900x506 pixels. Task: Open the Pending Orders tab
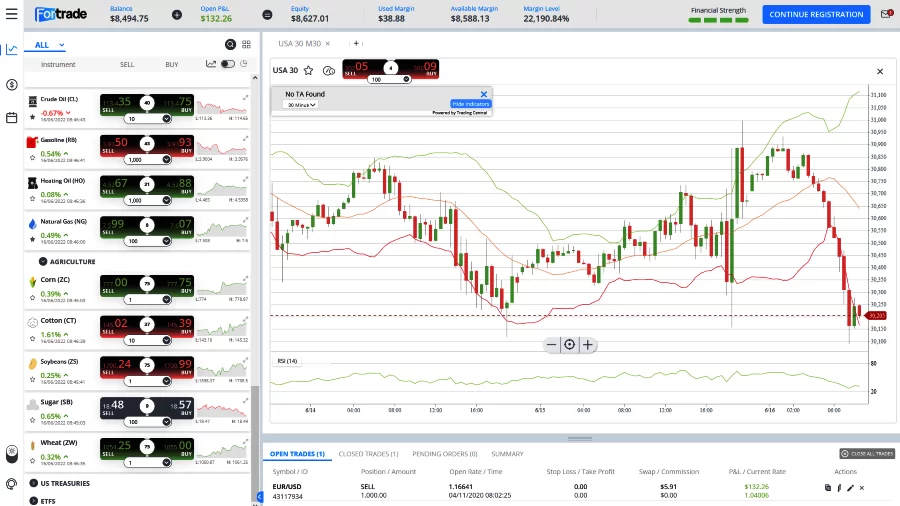(x=444, y=454)
